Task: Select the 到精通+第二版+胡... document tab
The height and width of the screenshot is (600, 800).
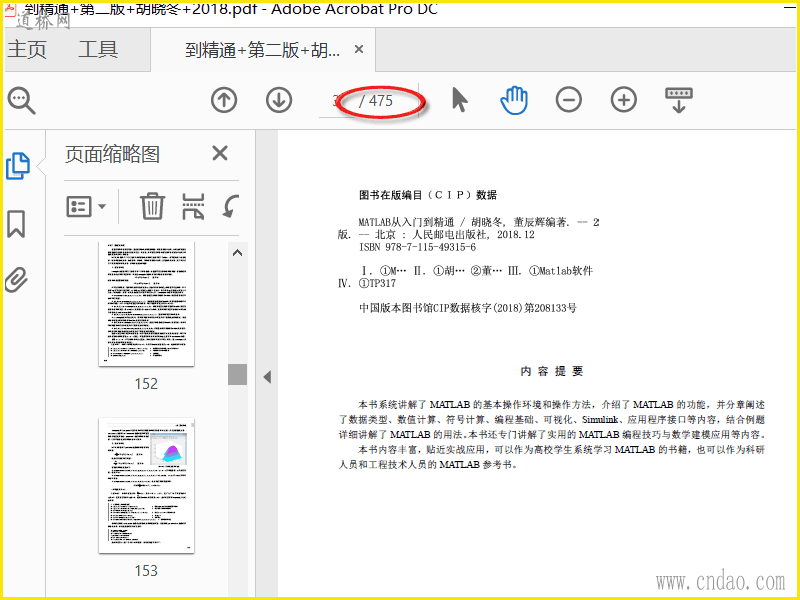Action: click(x=263, y=50)
